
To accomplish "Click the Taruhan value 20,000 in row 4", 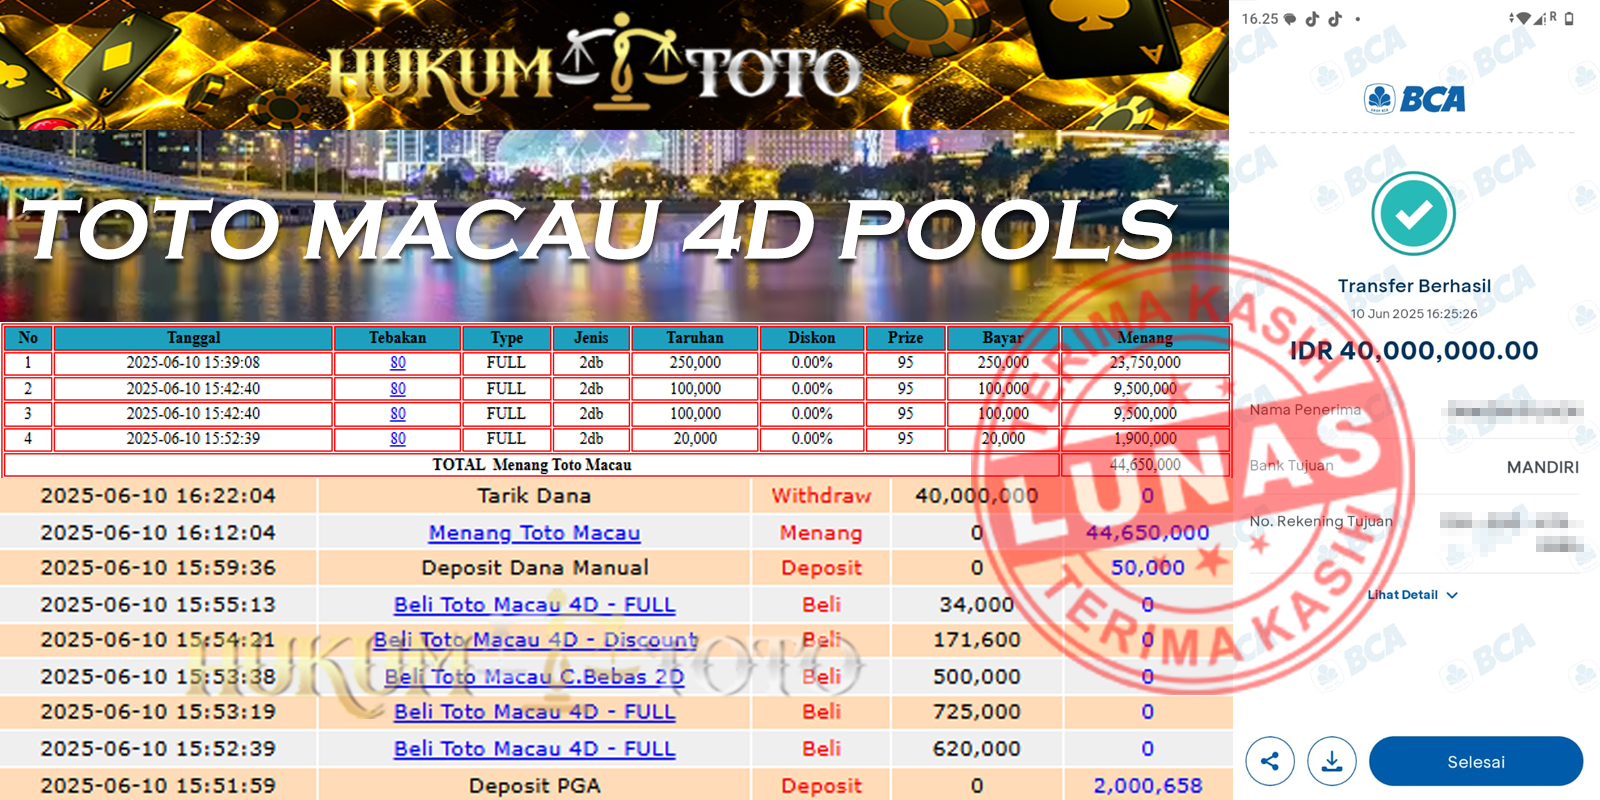I will click(695, 438).
